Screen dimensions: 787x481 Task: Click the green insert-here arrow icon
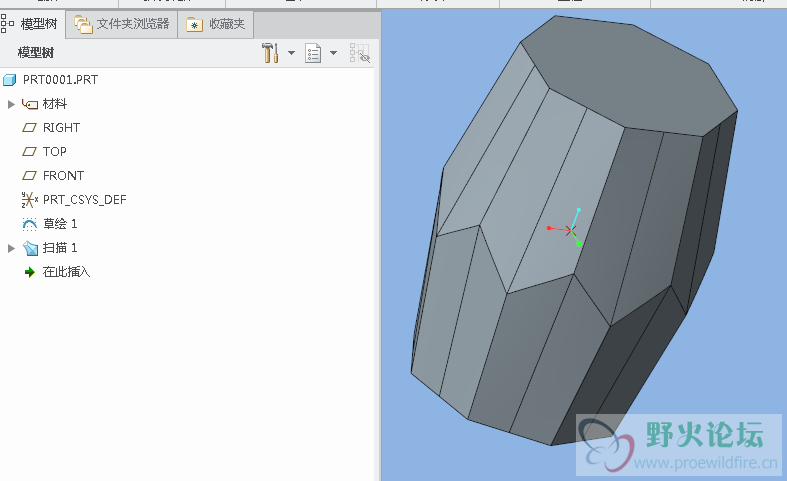(30, 272)
